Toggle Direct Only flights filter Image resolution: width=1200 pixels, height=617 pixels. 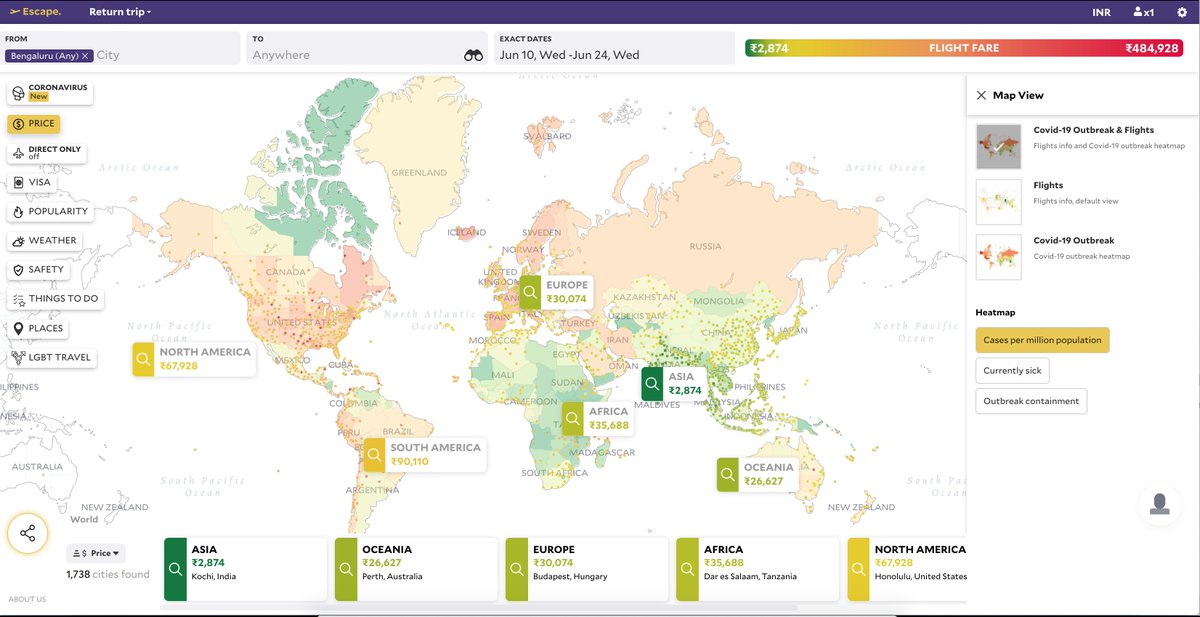[x=46, y=153]
